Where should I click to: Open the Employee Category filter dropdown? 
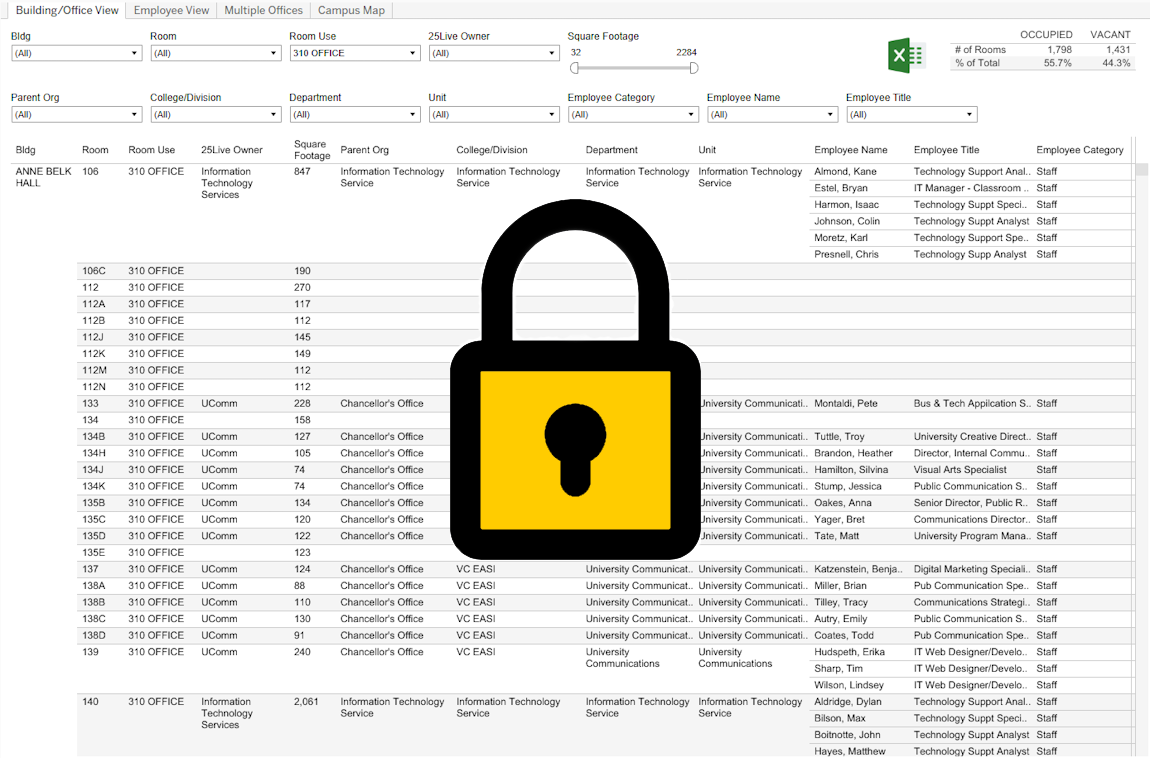tap(633, 115)
